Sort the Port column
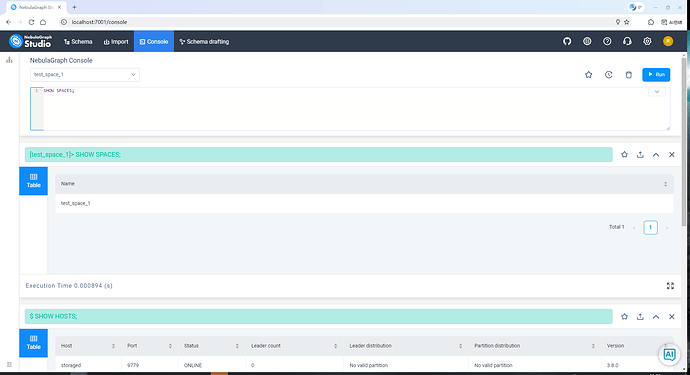This screenshot has height=375, width=690. click(x=170, y=346)
